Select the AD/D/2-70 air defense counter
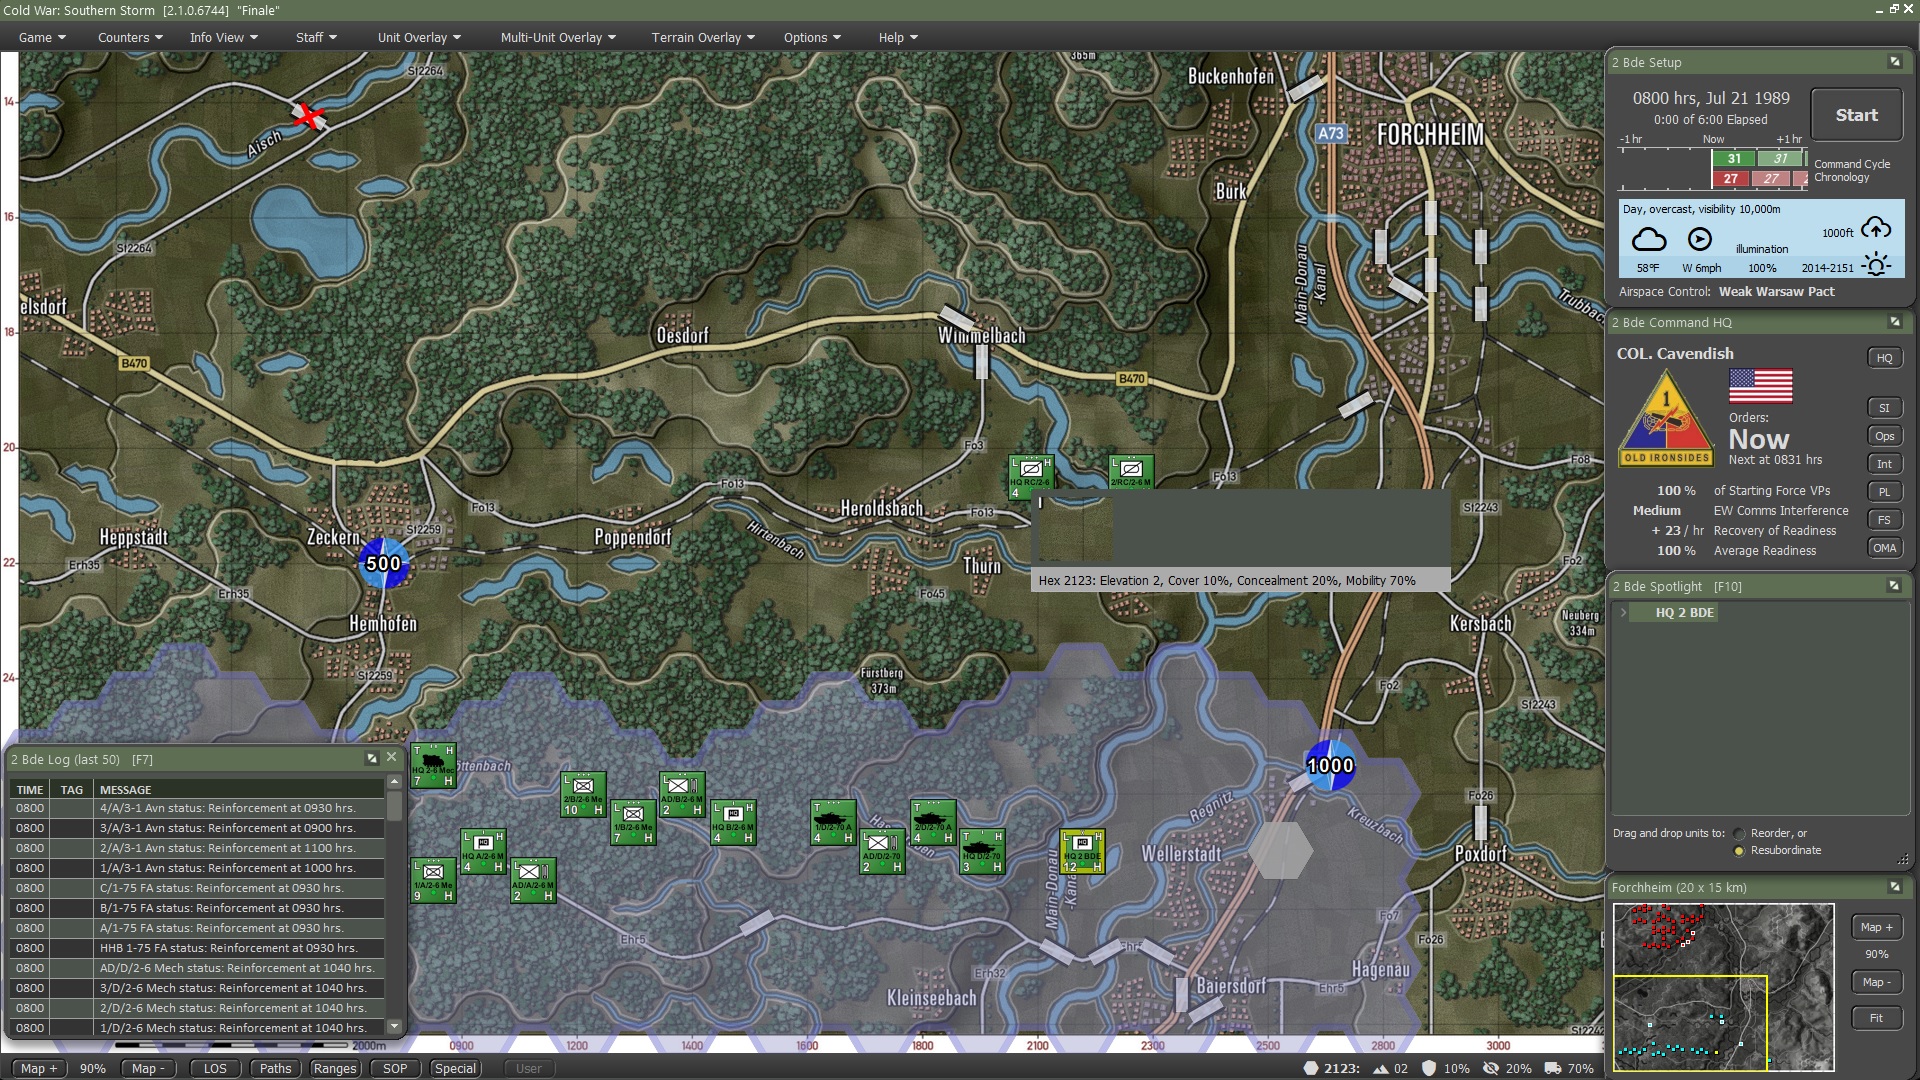The height and width of the screenshot is (1080, 1920). 882,852
